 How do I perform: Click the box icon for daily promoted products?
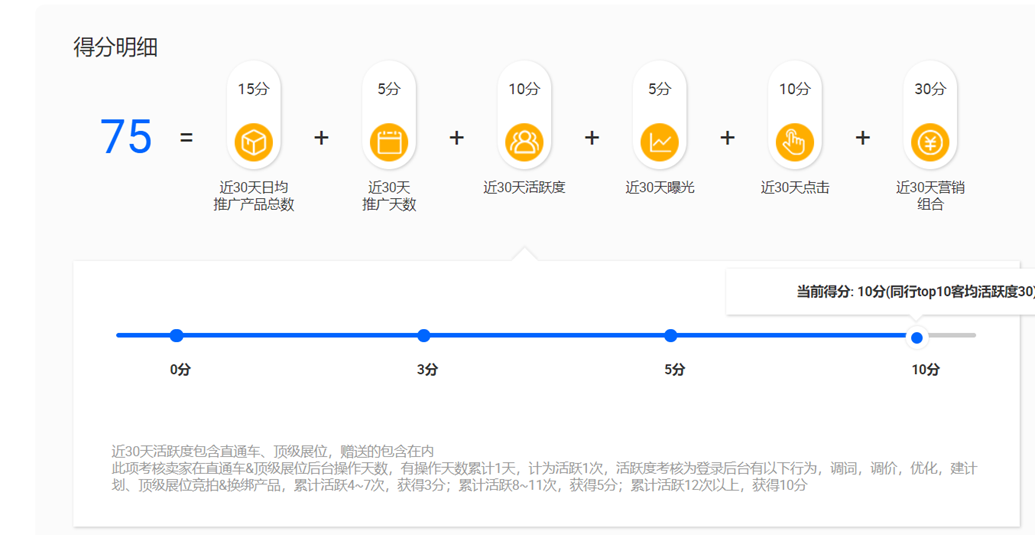pyautogui.click(x=253, y=142)
